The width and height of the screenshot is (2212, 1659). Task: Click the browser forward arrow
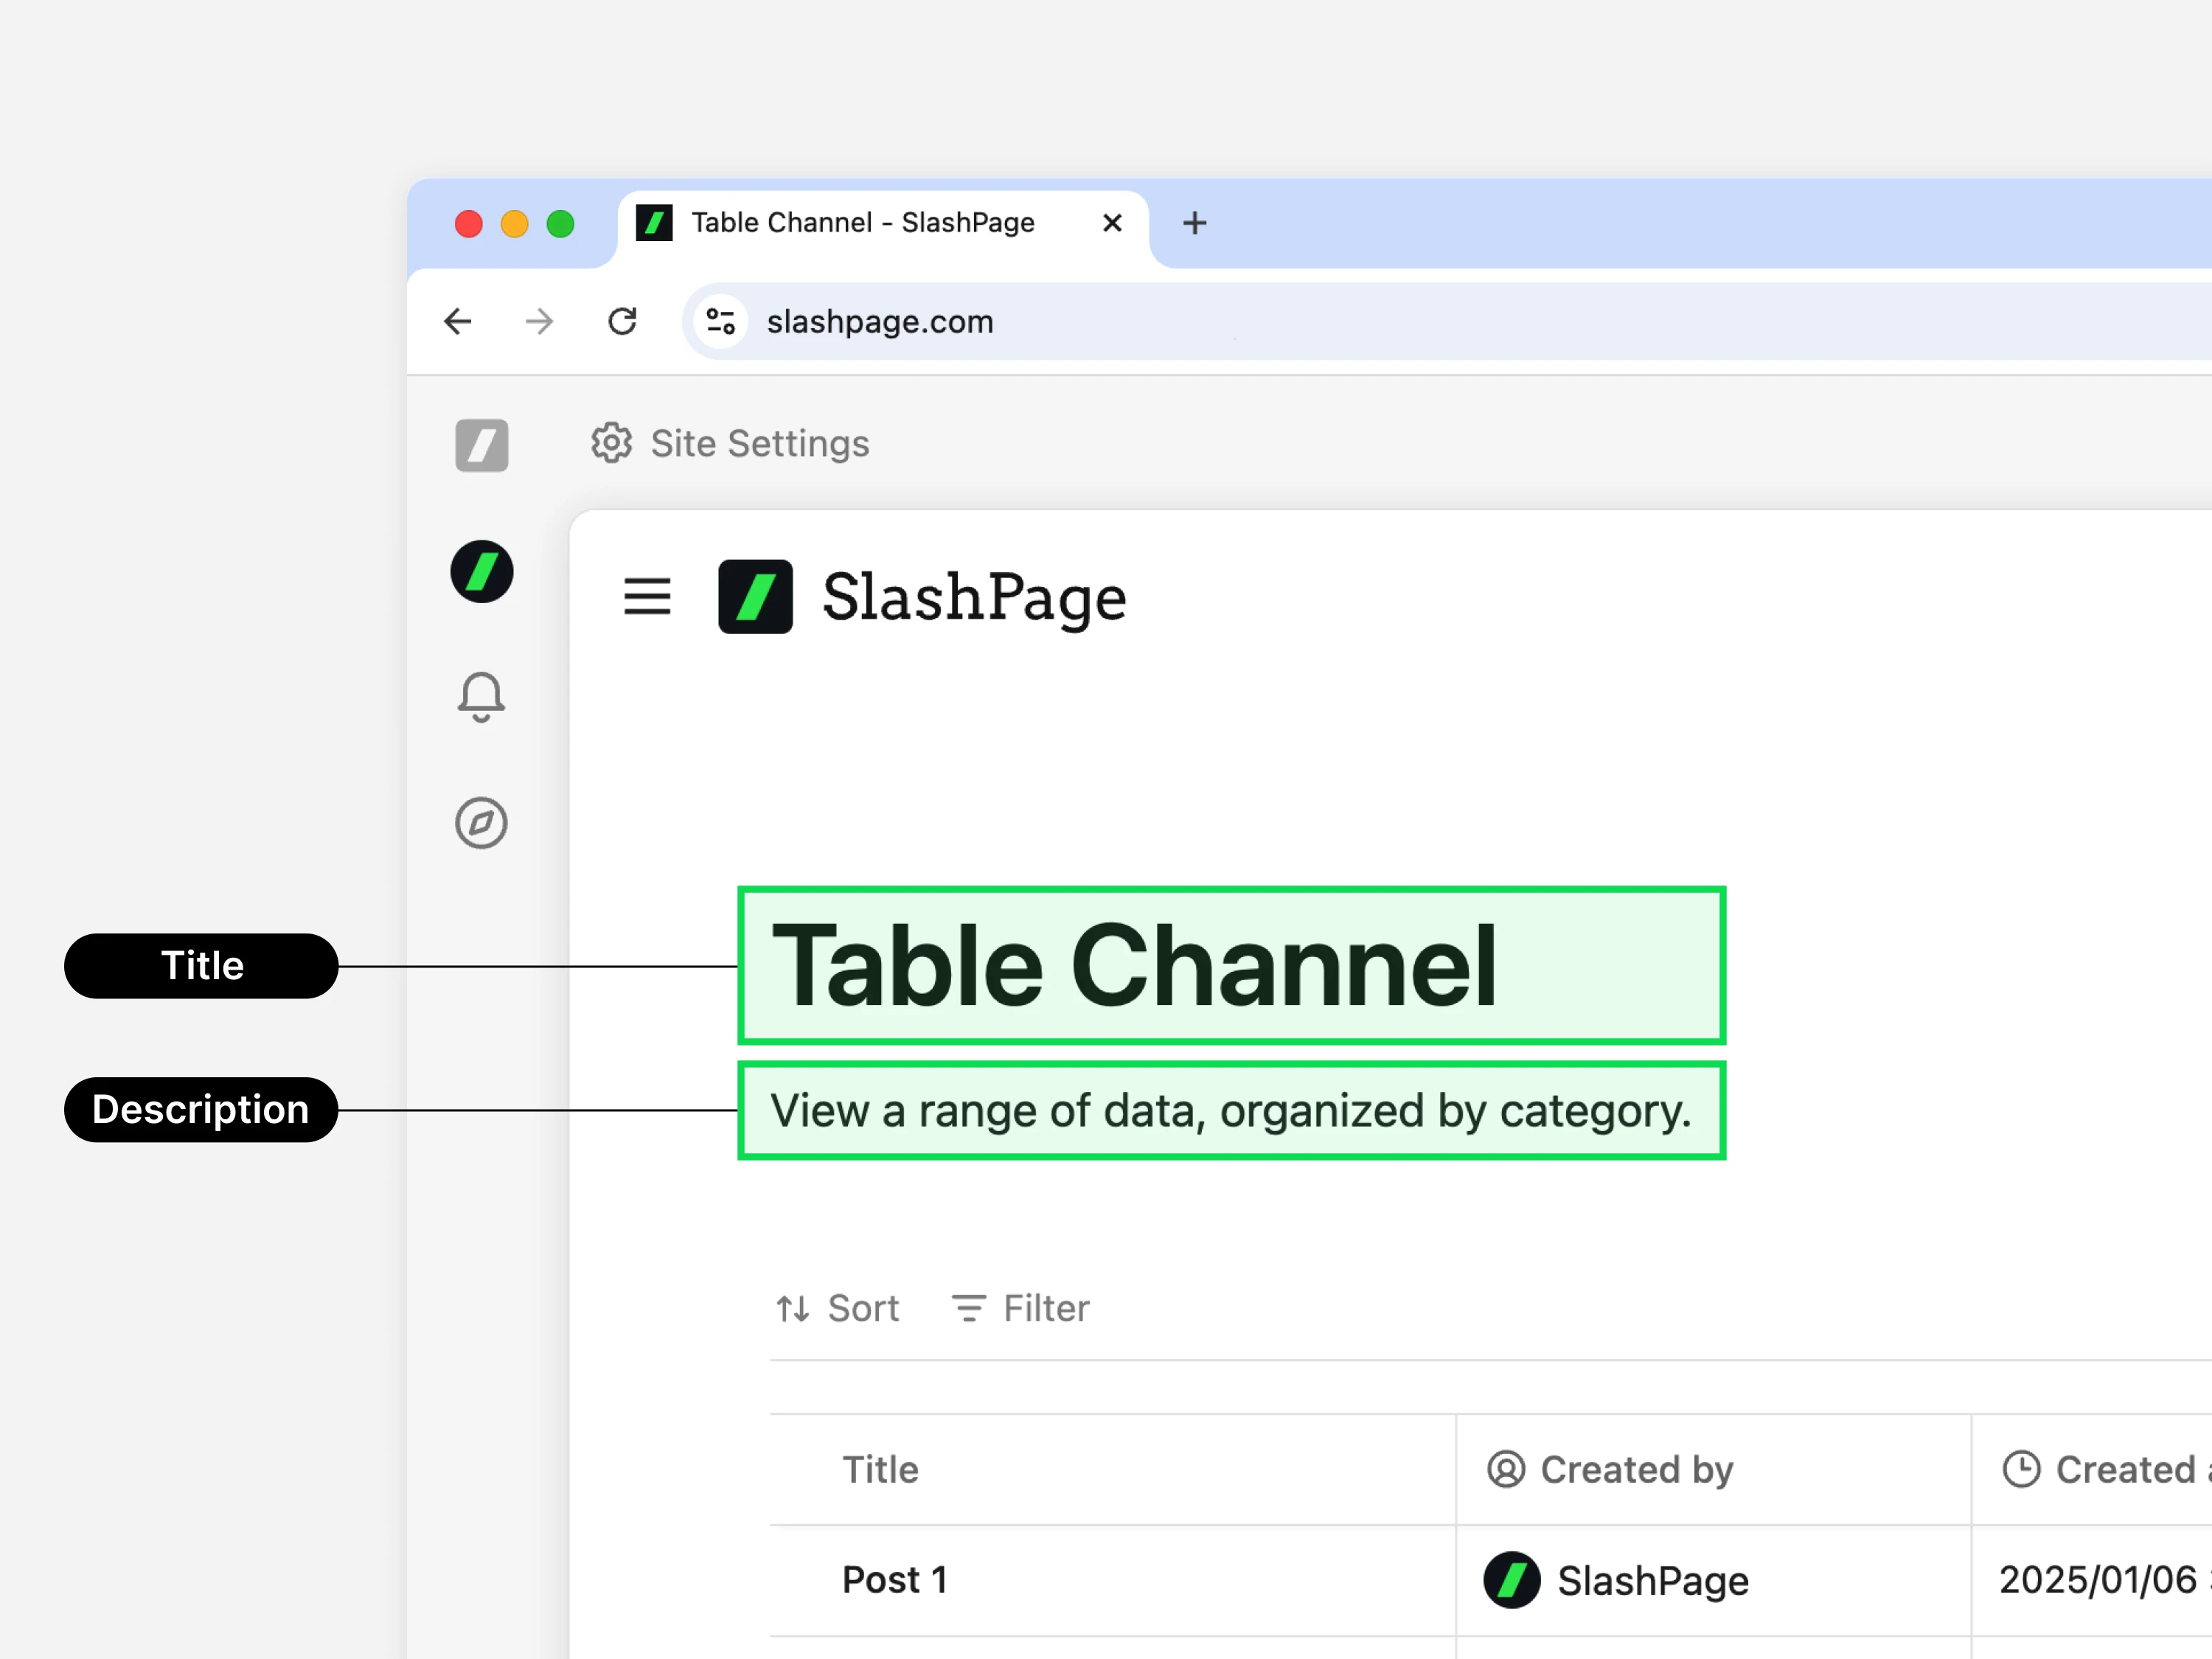540,321
